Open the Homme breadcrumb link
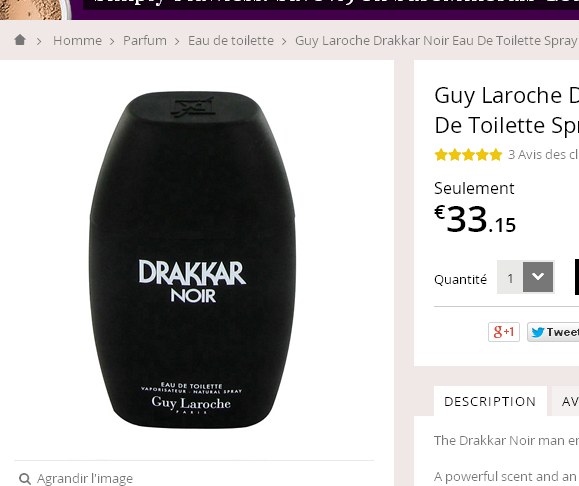Screen dimensions: 579x486 click(x=77, y=41)
